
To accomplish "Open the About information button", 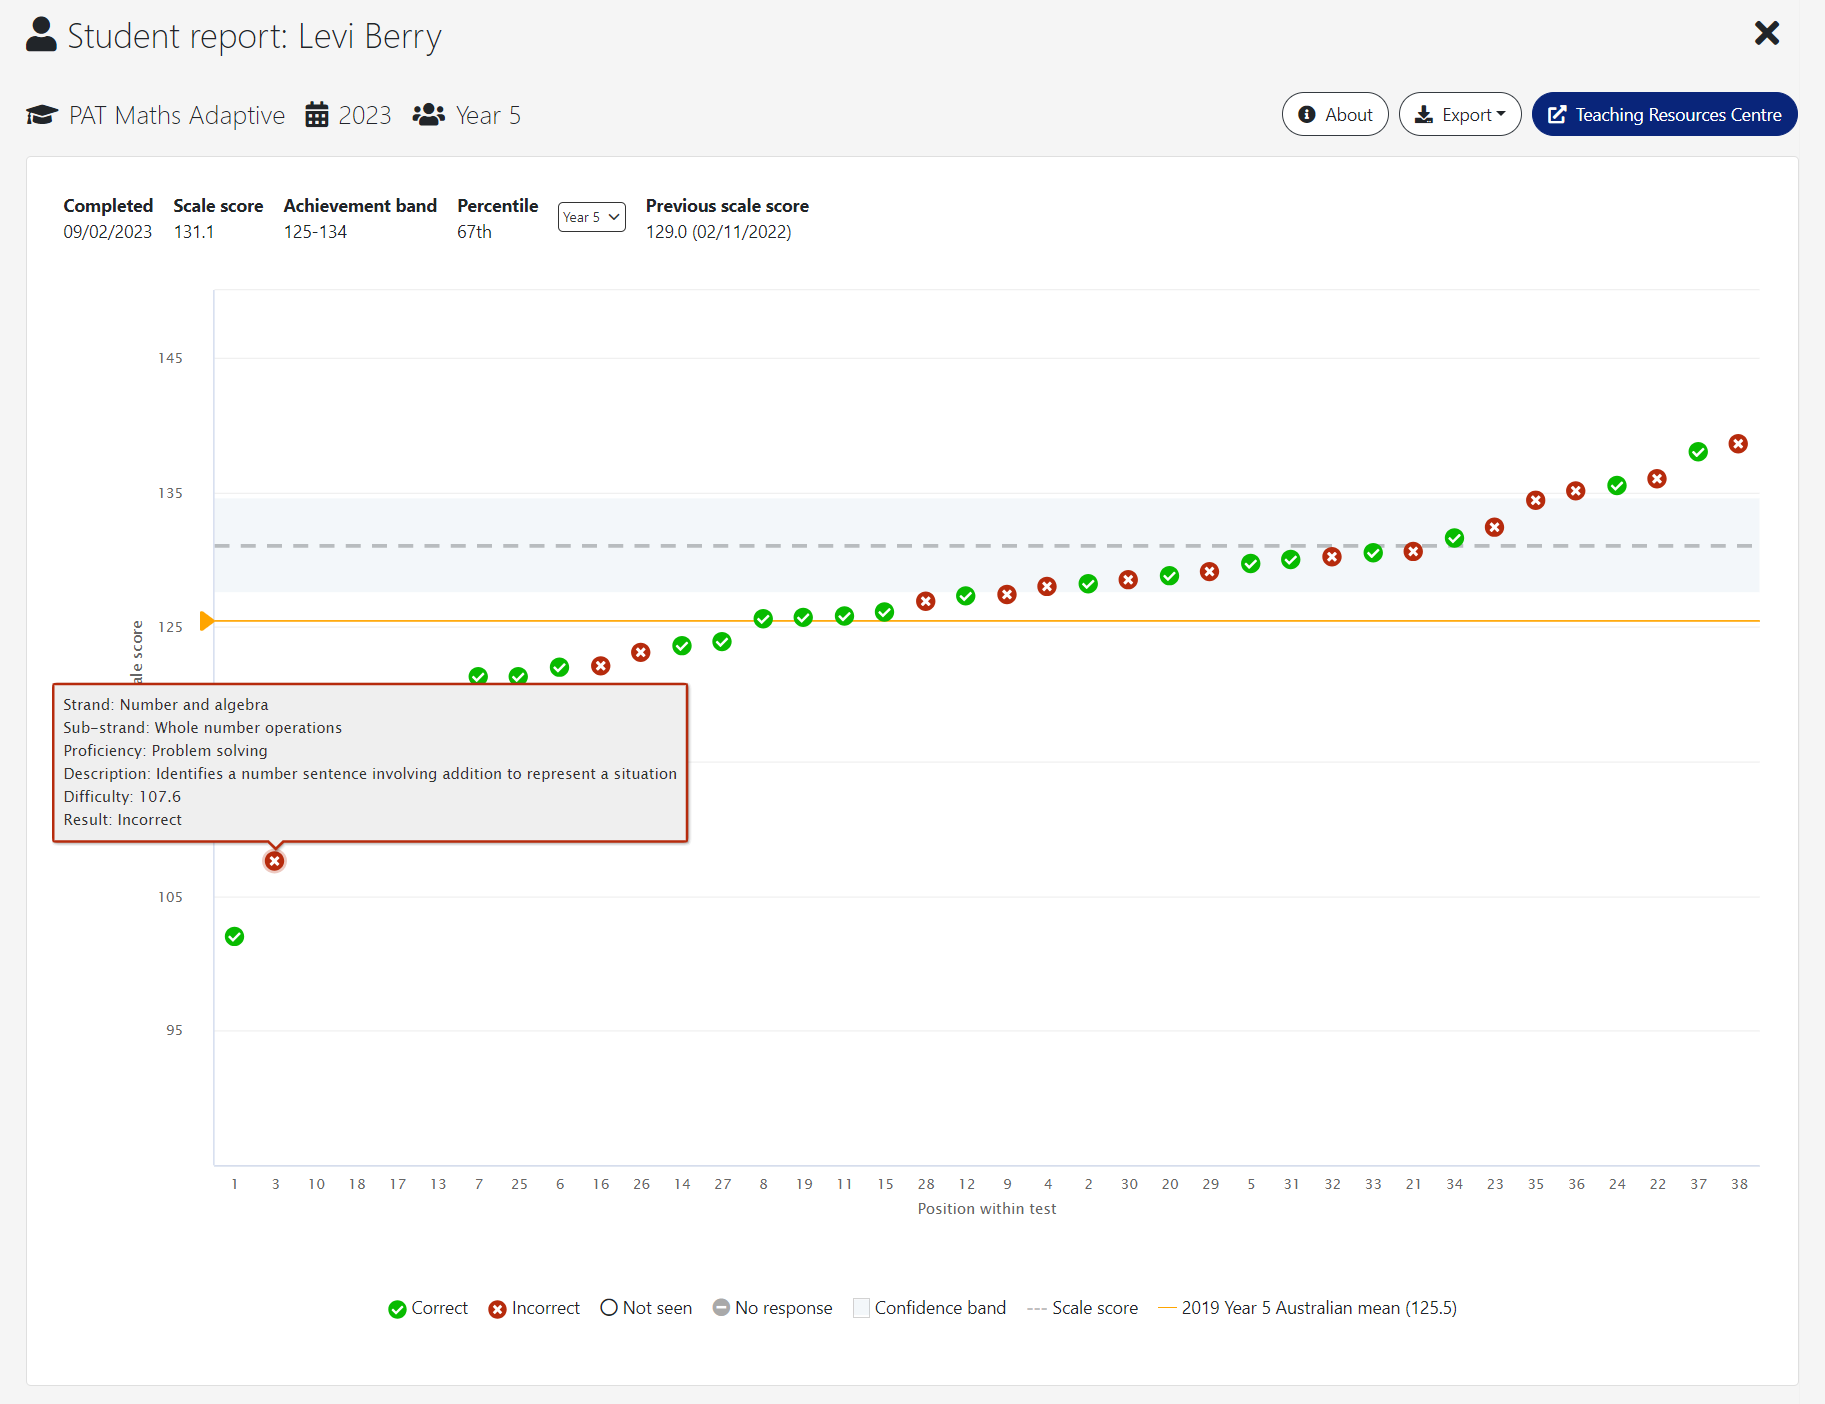I will [x=1334, y=115].
